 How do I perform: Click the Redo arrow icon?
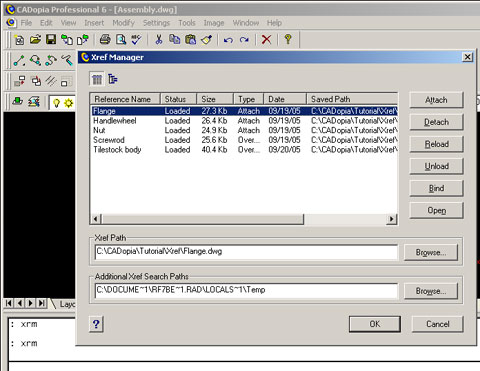click(244, 40)
